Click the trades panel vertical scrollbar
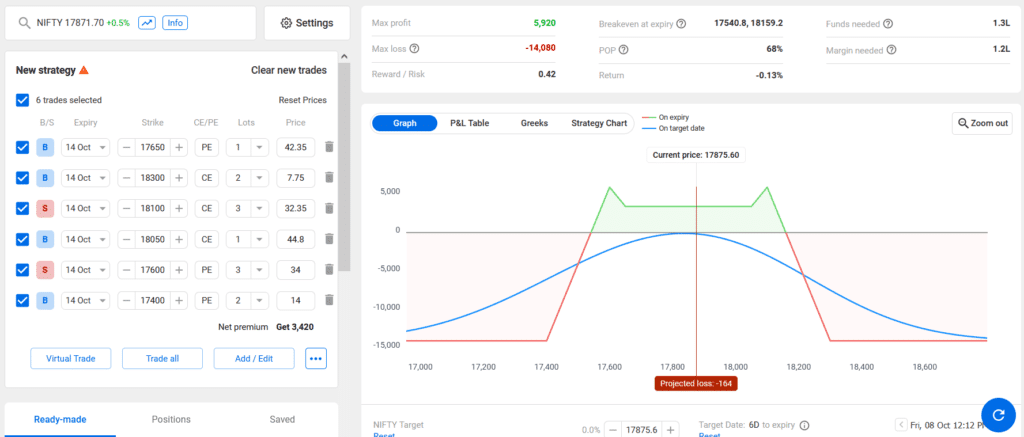 click(x=344, y=167)
